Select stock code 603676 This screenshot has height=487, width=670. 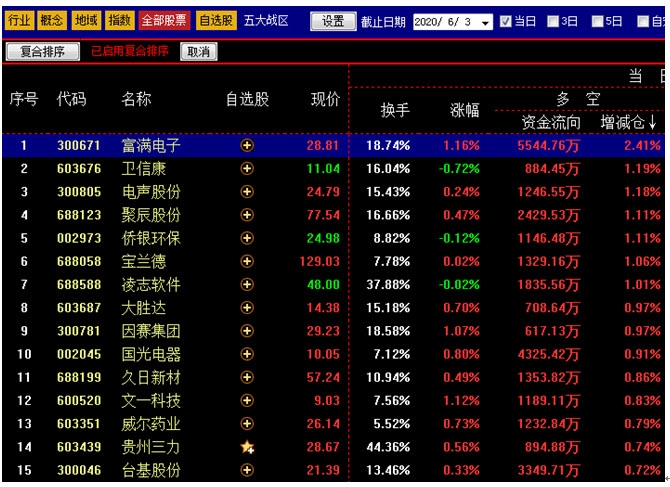point(79,169)
